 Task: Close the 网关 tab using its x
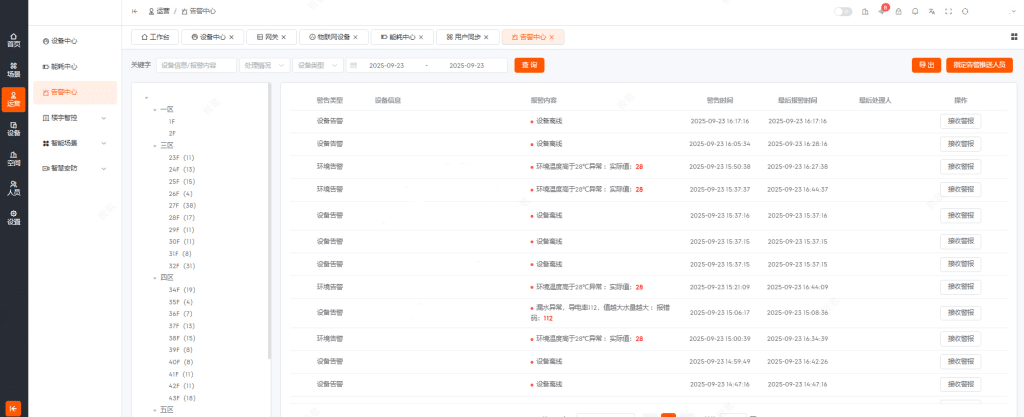pos(283,37)
